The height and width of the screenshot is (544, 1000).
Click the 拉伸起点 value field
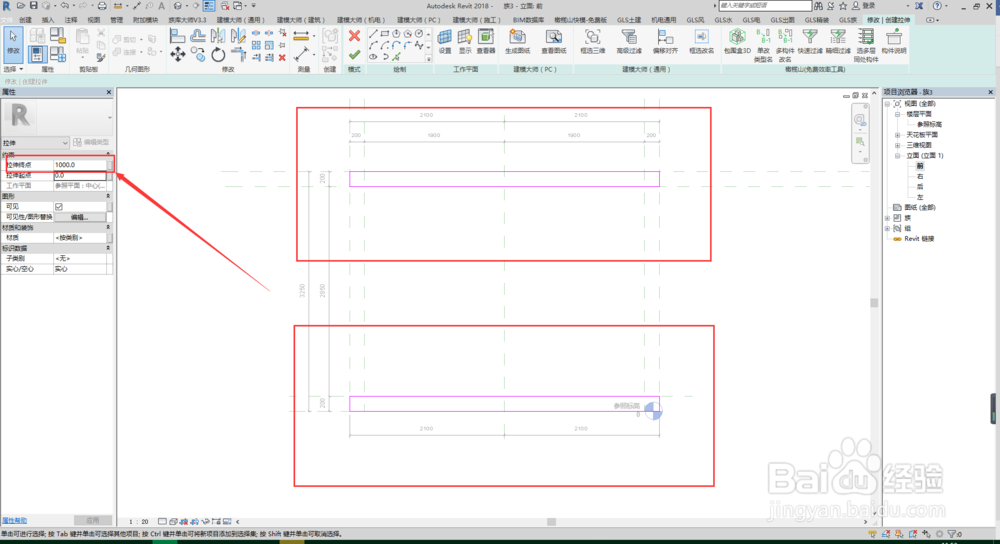click(80, 175)
